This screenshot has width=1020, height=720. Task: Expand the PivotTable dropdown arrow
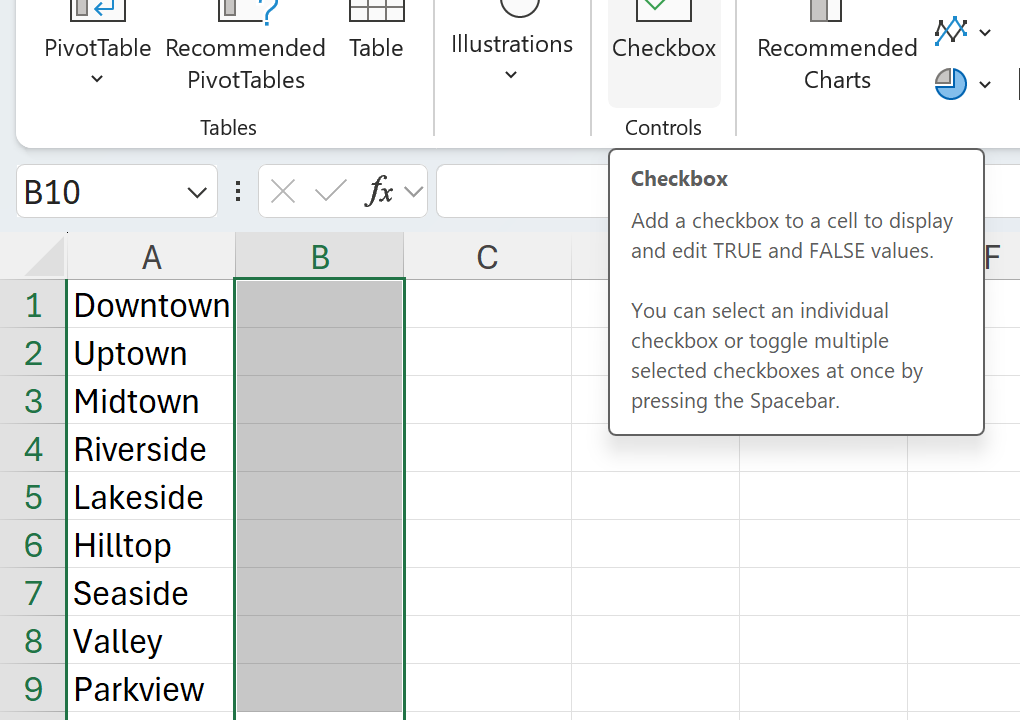click(x=97, y=79)
